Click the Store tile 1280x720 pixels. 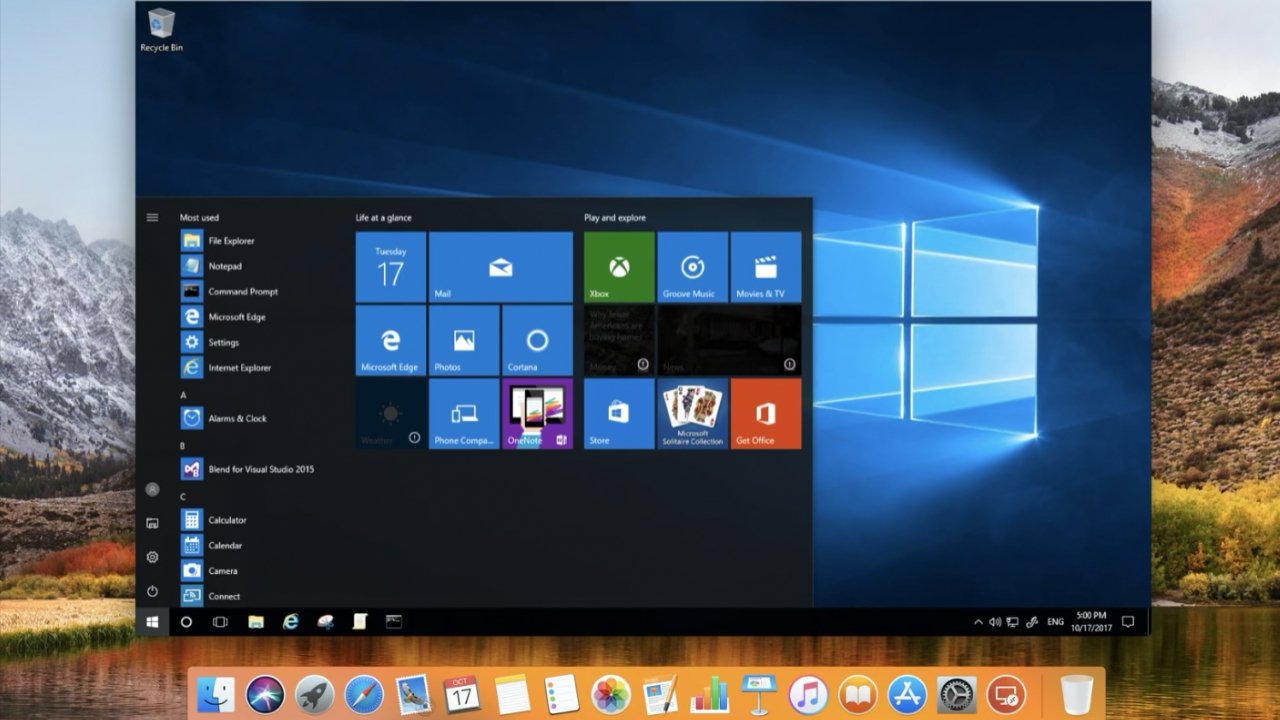click(x=619, y=413)
